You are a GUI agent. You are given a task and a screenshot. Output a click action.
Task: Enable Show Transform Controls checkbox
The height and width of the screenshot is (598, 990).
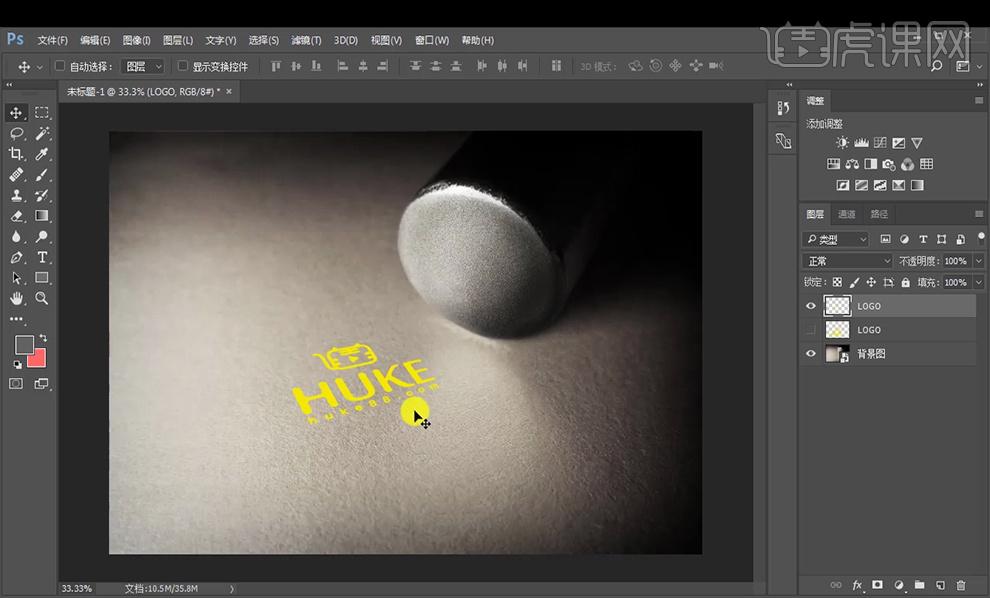[182, 66]
